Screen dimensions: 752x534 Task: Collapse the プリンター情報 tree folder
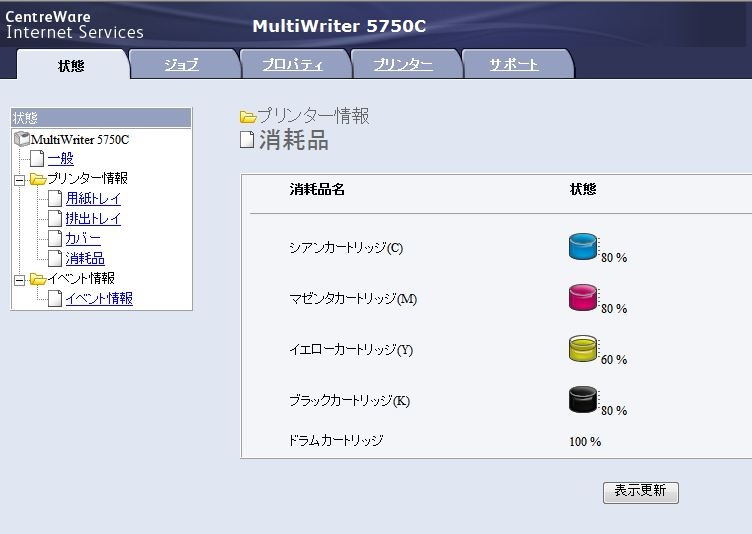(20, 181)
